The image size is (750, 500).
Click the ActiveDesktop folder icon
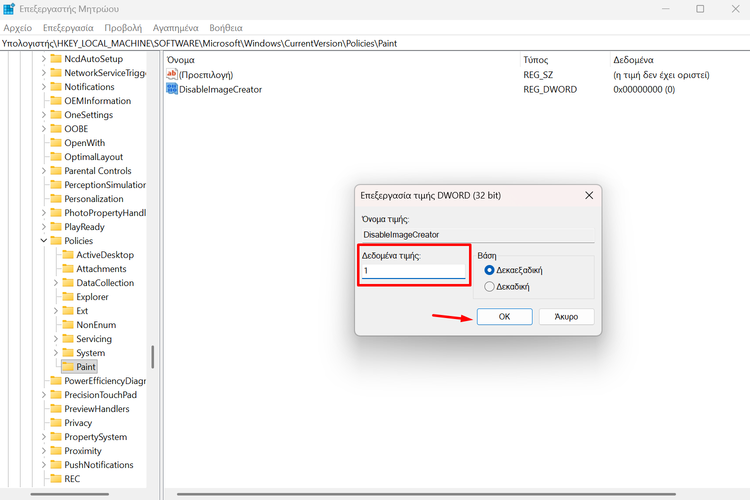coord(68,255)
